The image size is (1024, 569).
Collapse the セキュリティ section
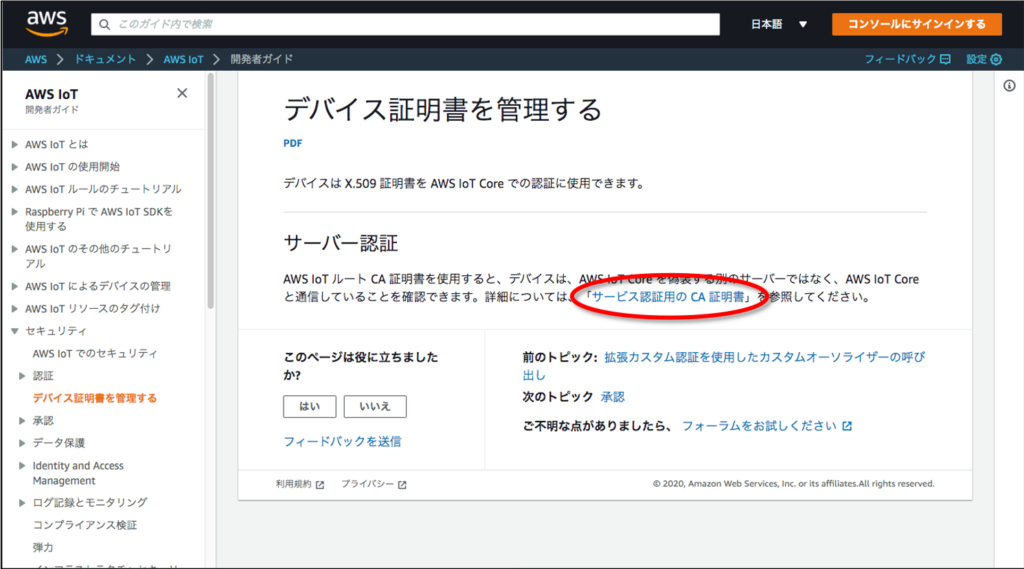15,331
